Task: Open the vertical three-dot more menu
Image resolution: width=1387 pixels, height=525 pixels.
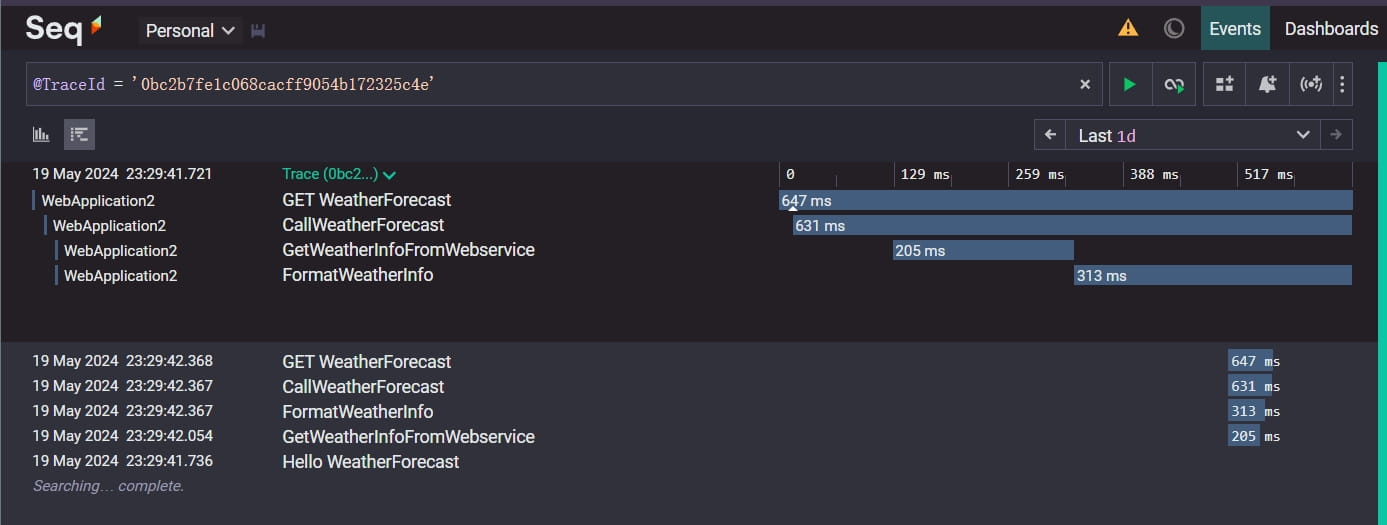Action: click(1342, 85)
